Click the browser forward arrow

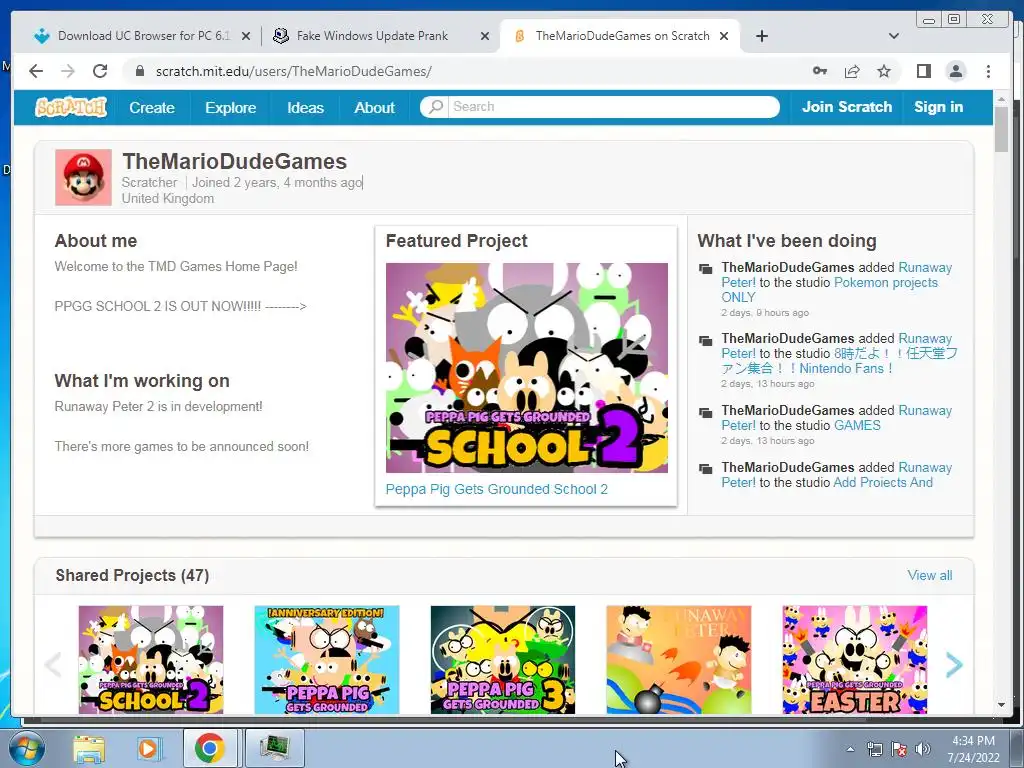[68, 71]
